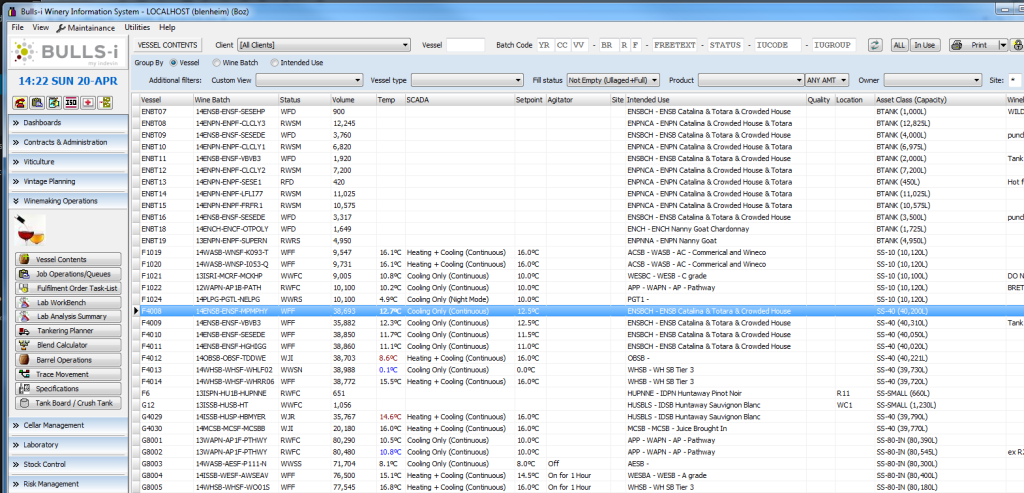Open the Product dropdown
Screen dimensions: 1024x493
(x=751, y=80)
